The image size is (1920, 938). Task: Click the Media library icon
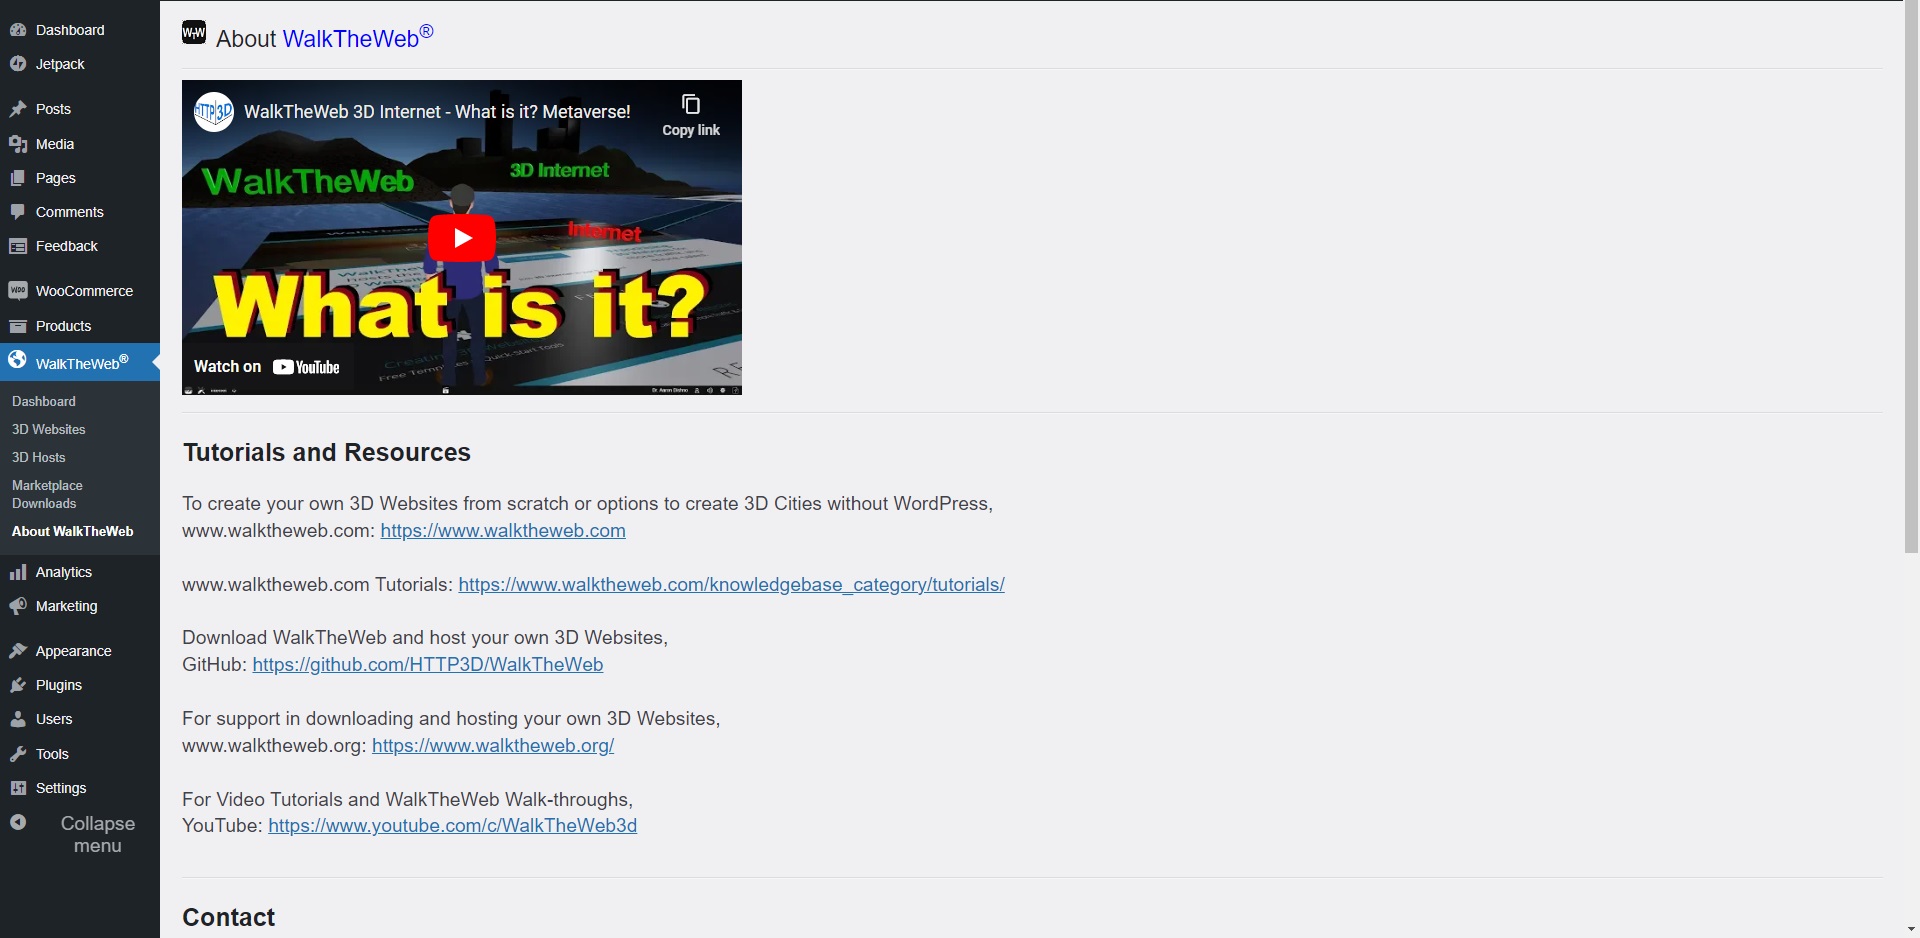click(x=18, y=144)
